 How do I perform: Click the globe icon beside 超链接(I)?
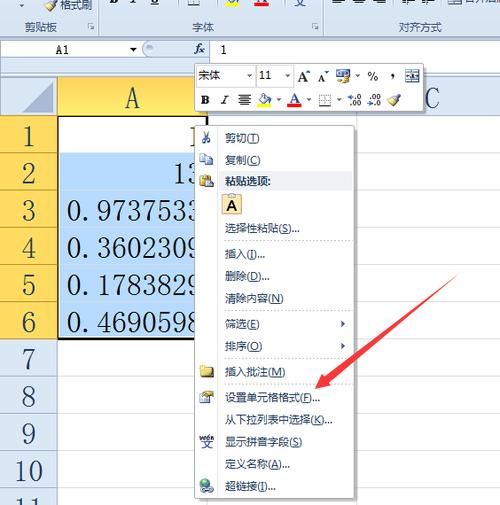coord(206,486)
